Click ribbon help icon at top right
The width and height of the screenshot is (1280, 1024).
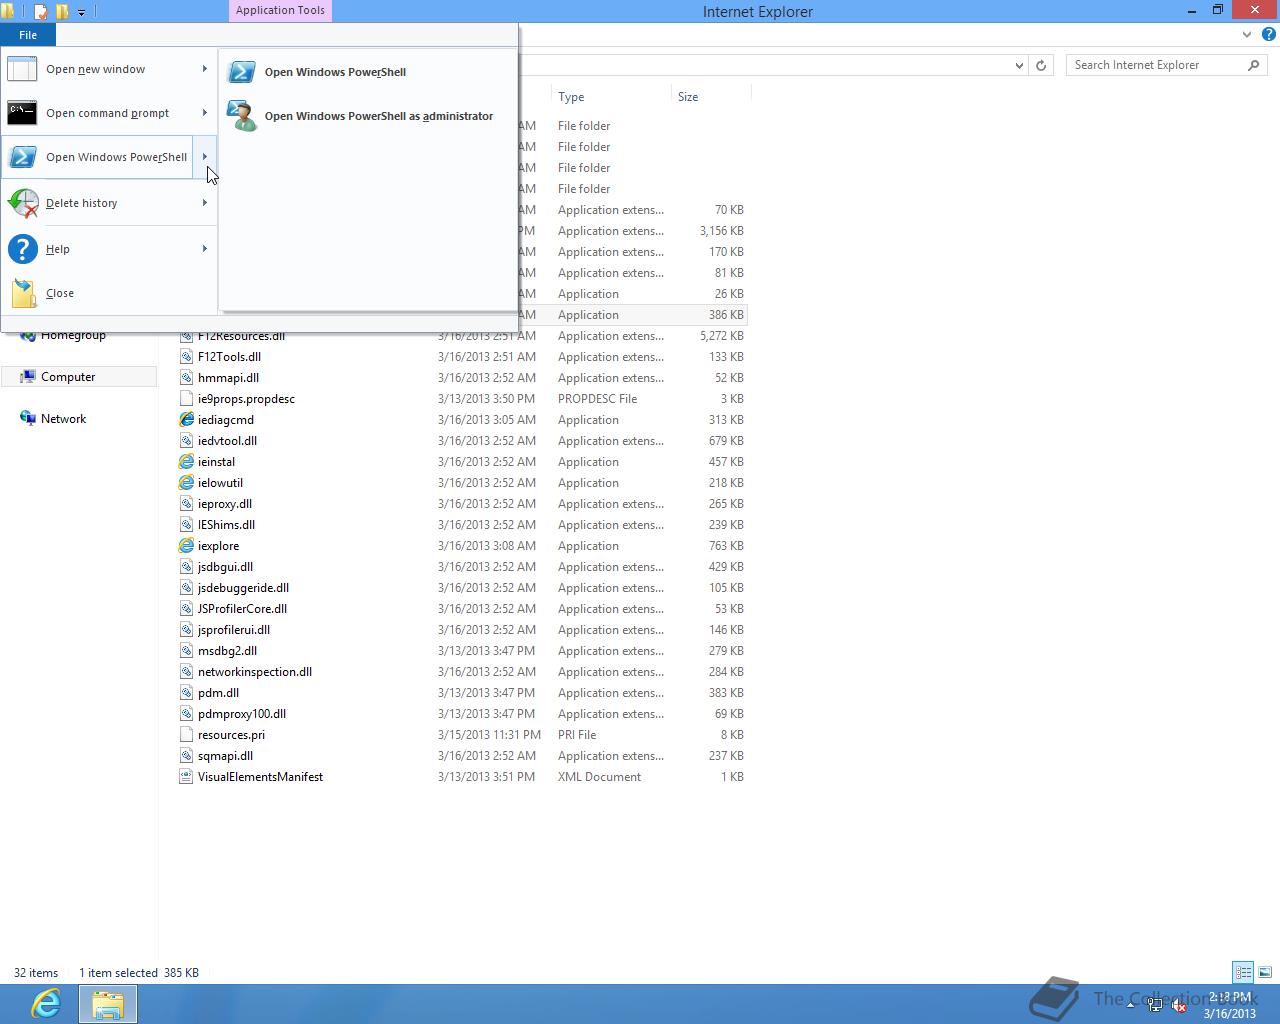pyautogui.click(x=1268, y=34)
